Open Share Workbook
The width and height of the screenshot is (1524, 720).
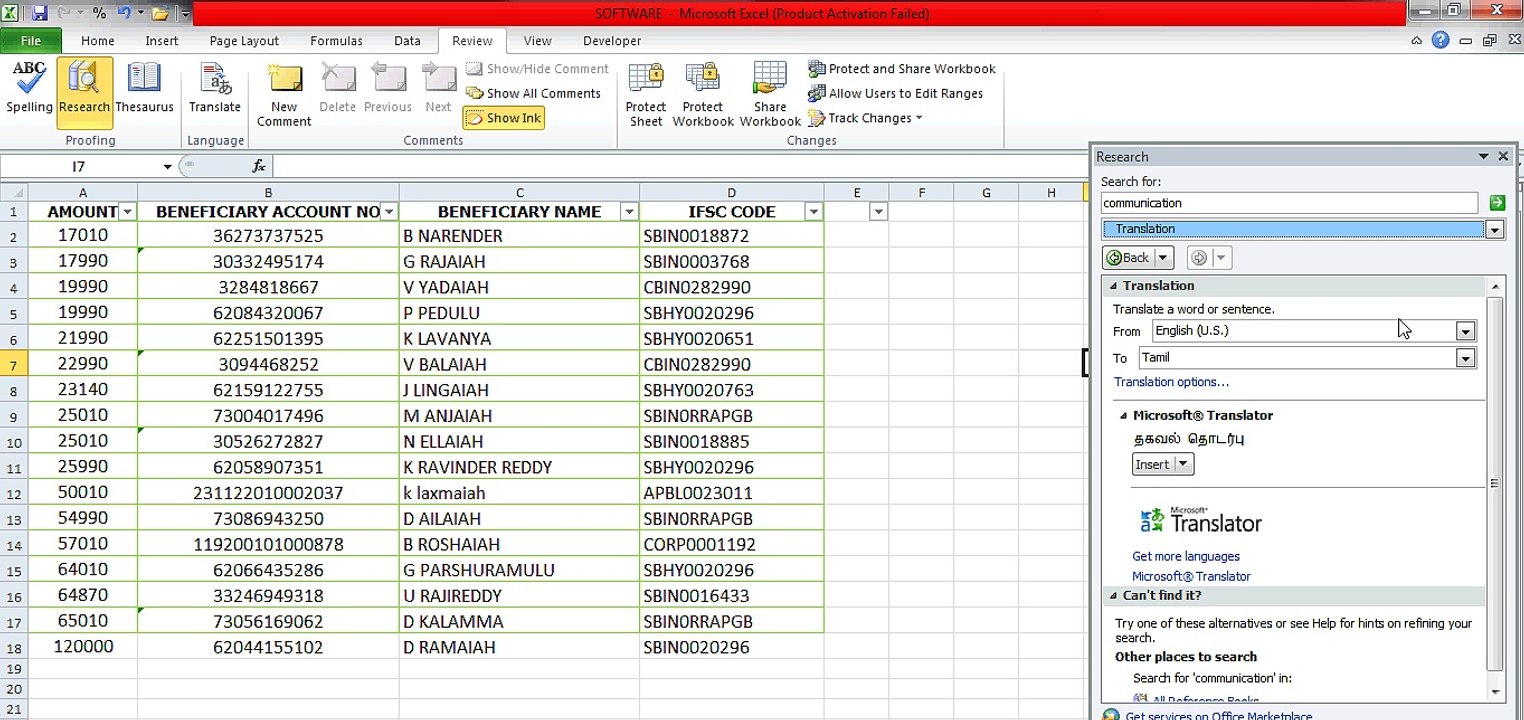click(770, 95)
